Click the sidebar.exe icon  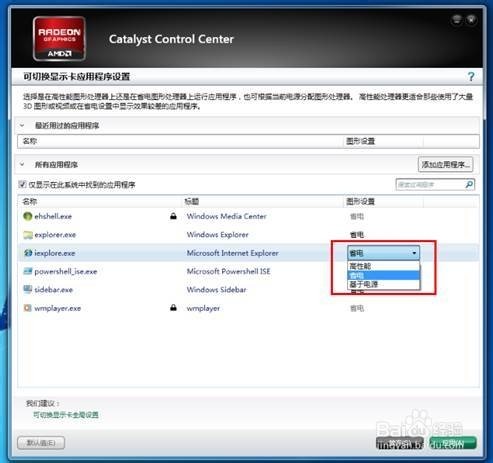tap(28, 289)
